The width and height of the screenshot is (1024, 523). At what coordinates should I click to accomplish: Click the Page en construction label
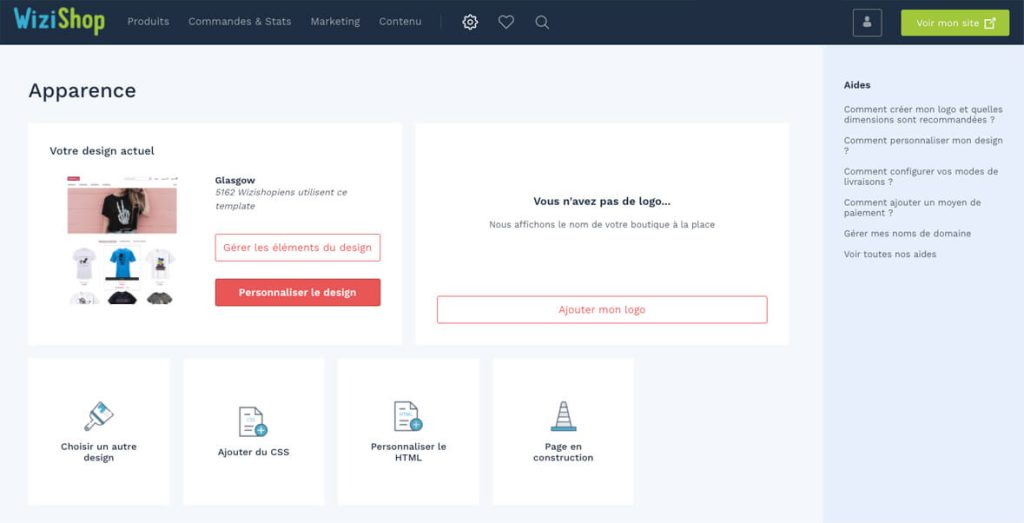(563, 452)
